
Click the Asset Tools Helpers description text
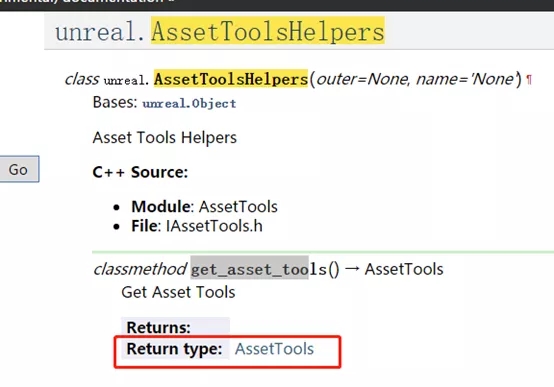[165, 137]
